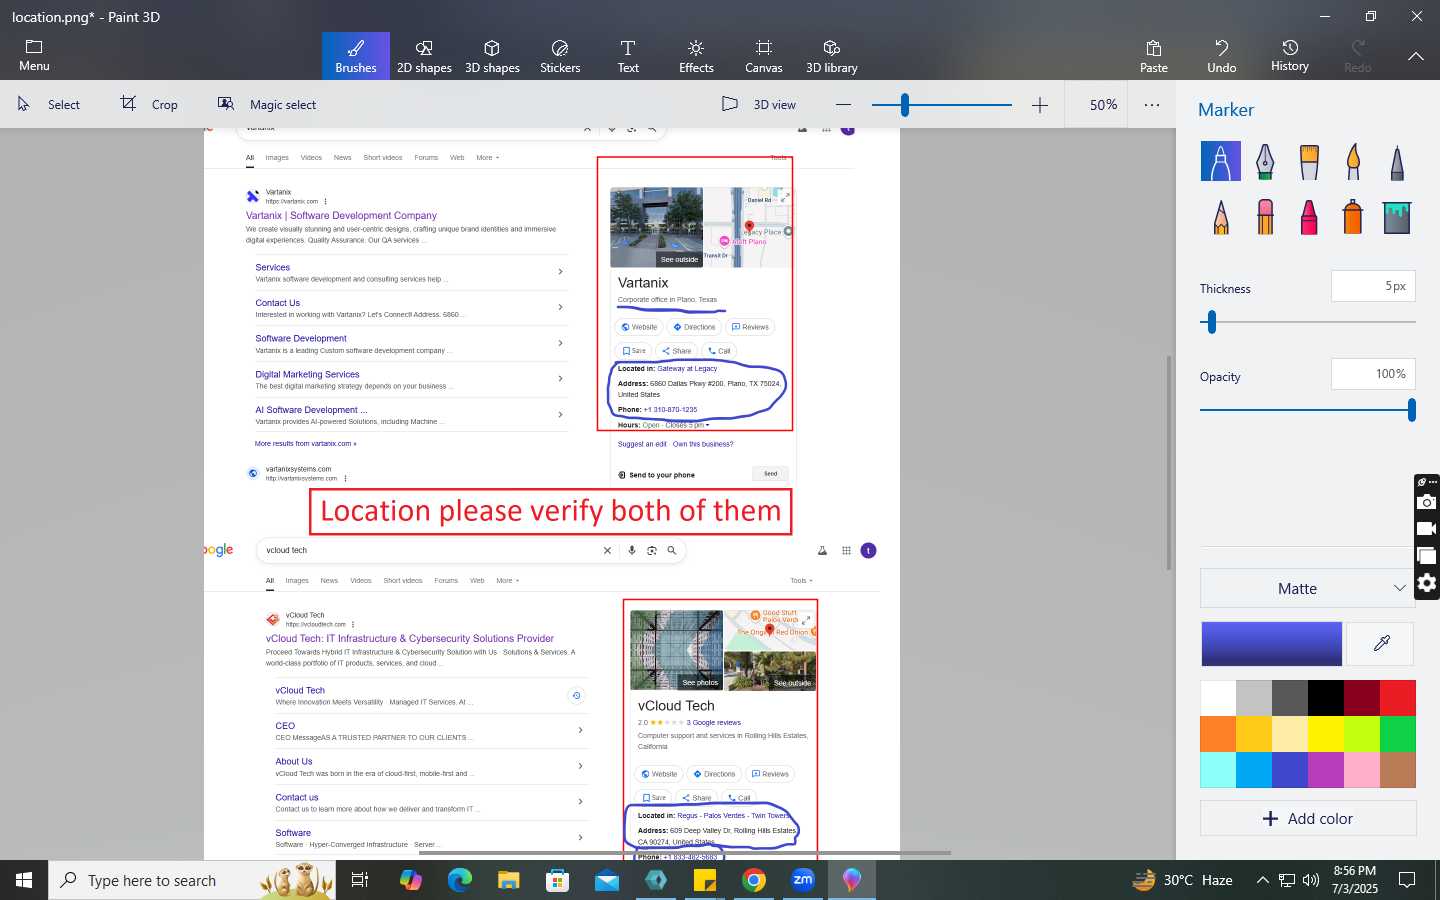
Task: Pick the black color swatch
Action: (1326, 698)
